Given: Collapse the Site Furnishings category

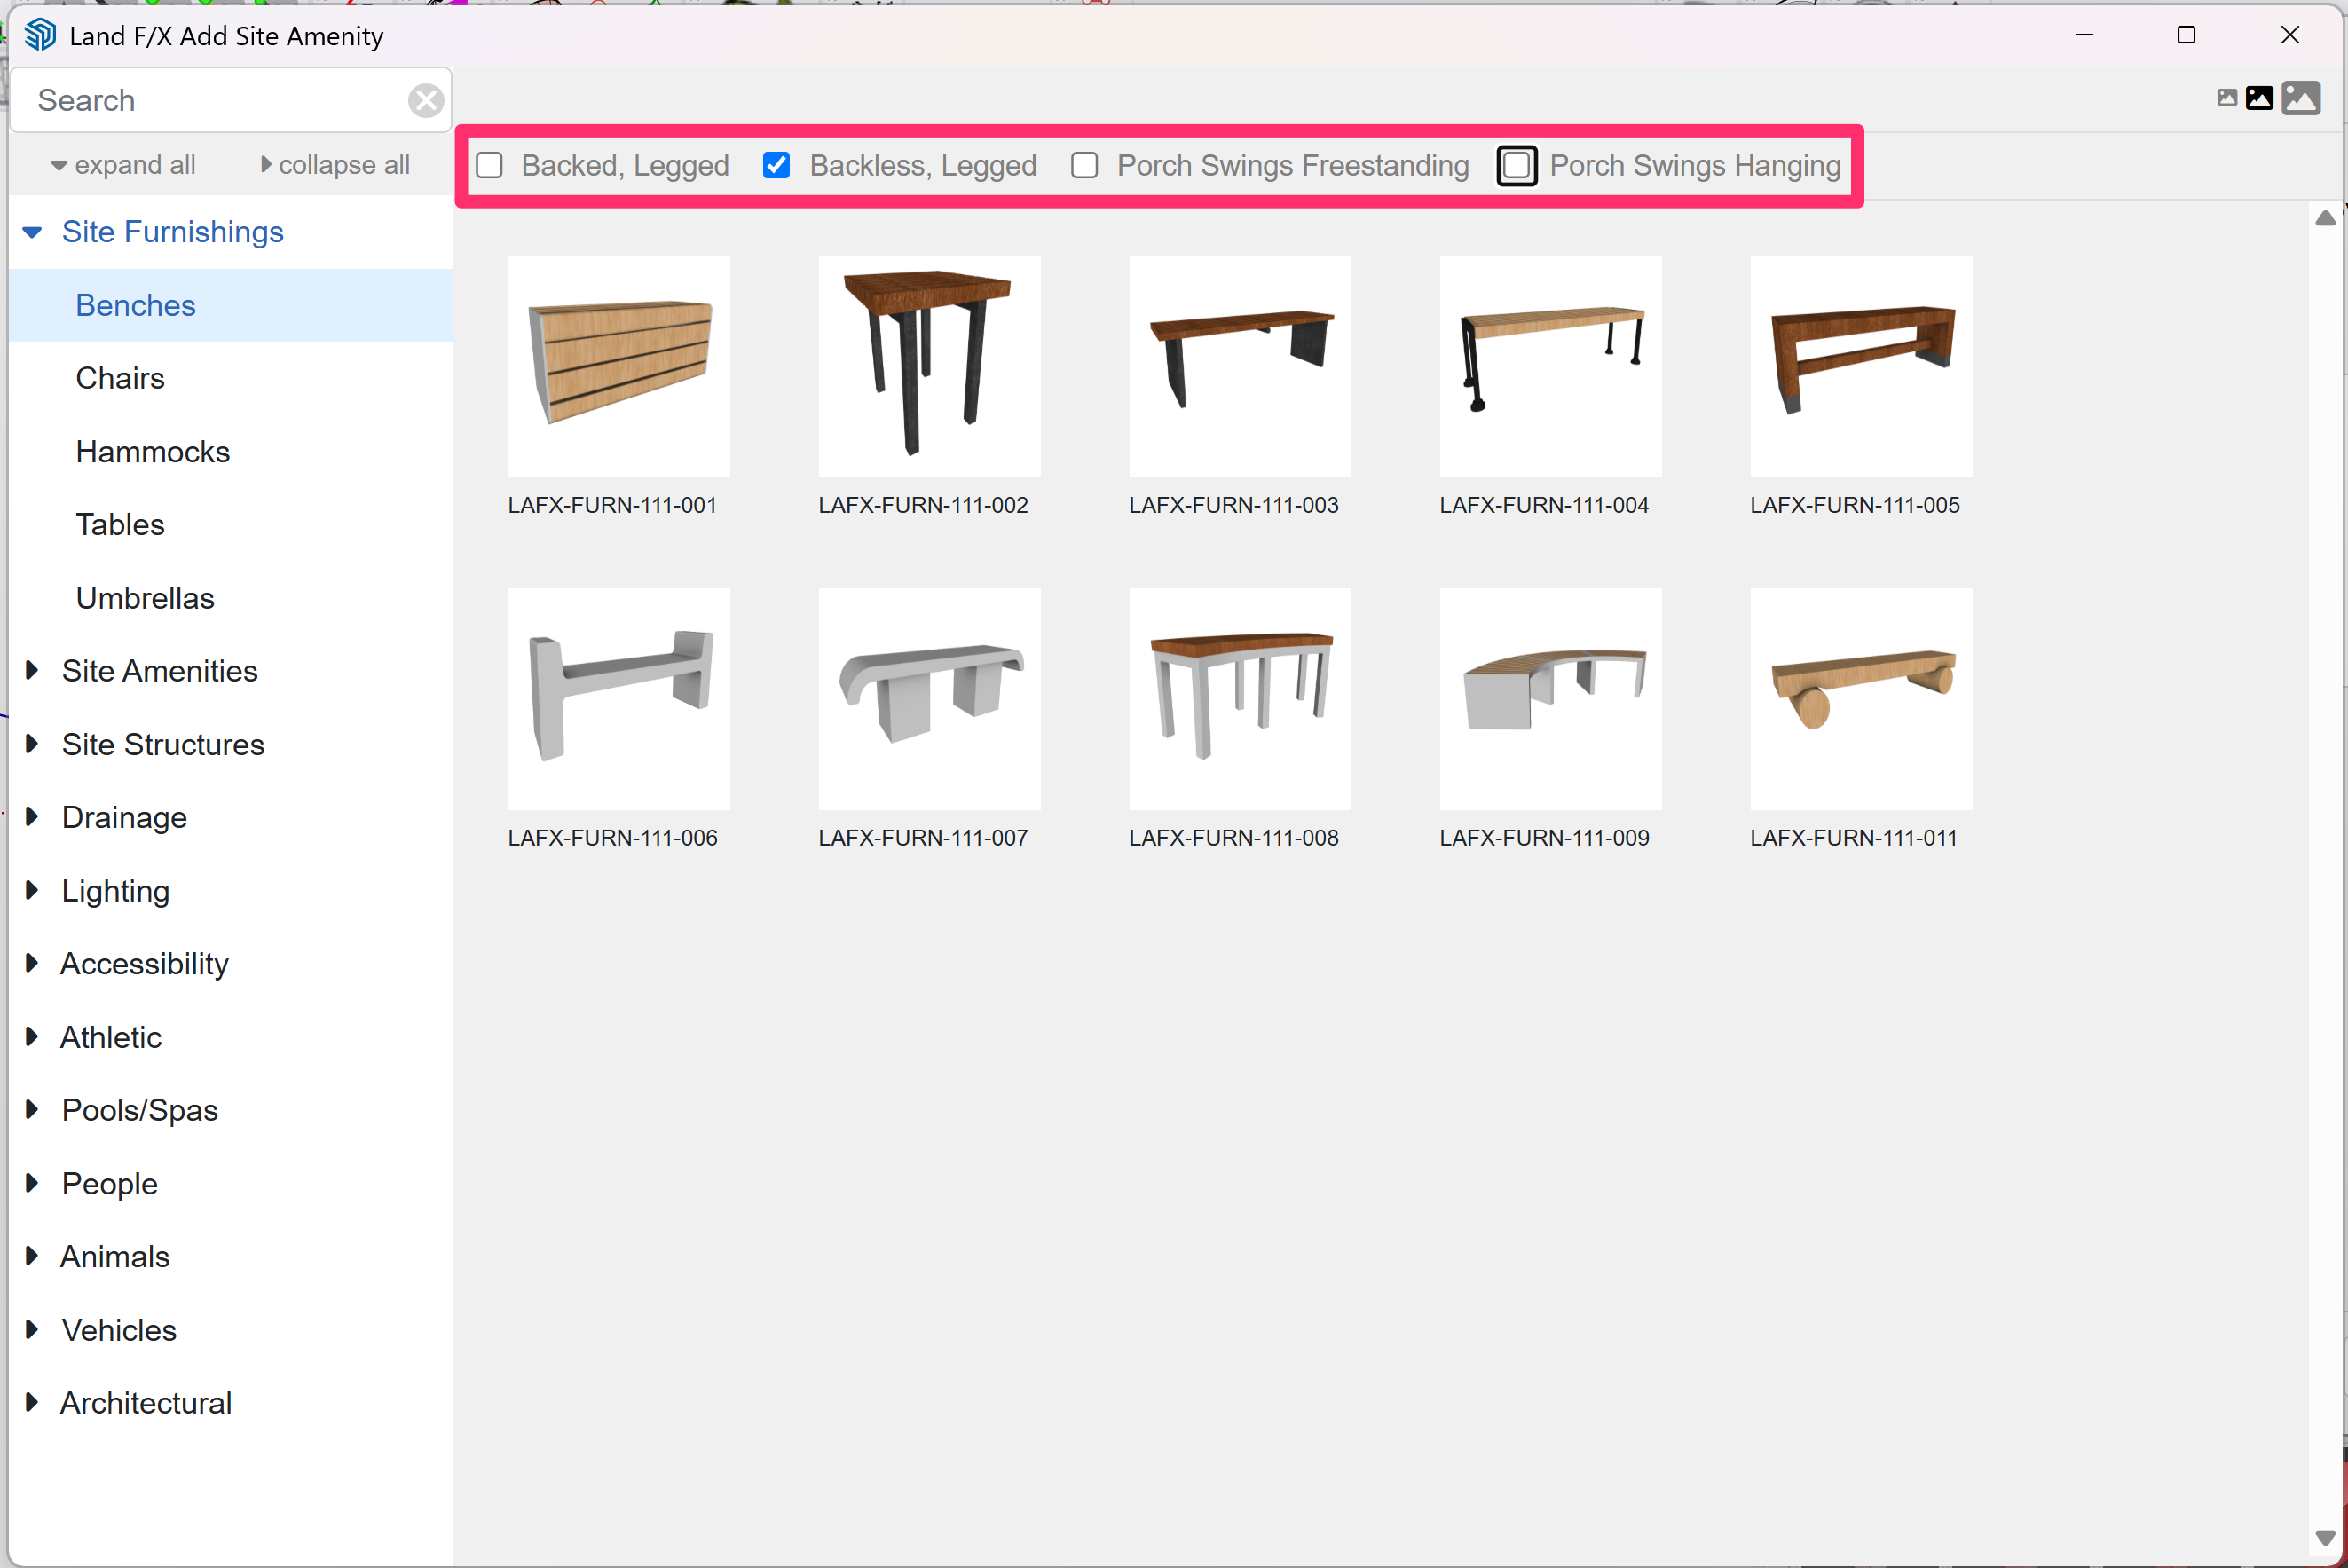Looking at the screenshot, I should (32, 232).
